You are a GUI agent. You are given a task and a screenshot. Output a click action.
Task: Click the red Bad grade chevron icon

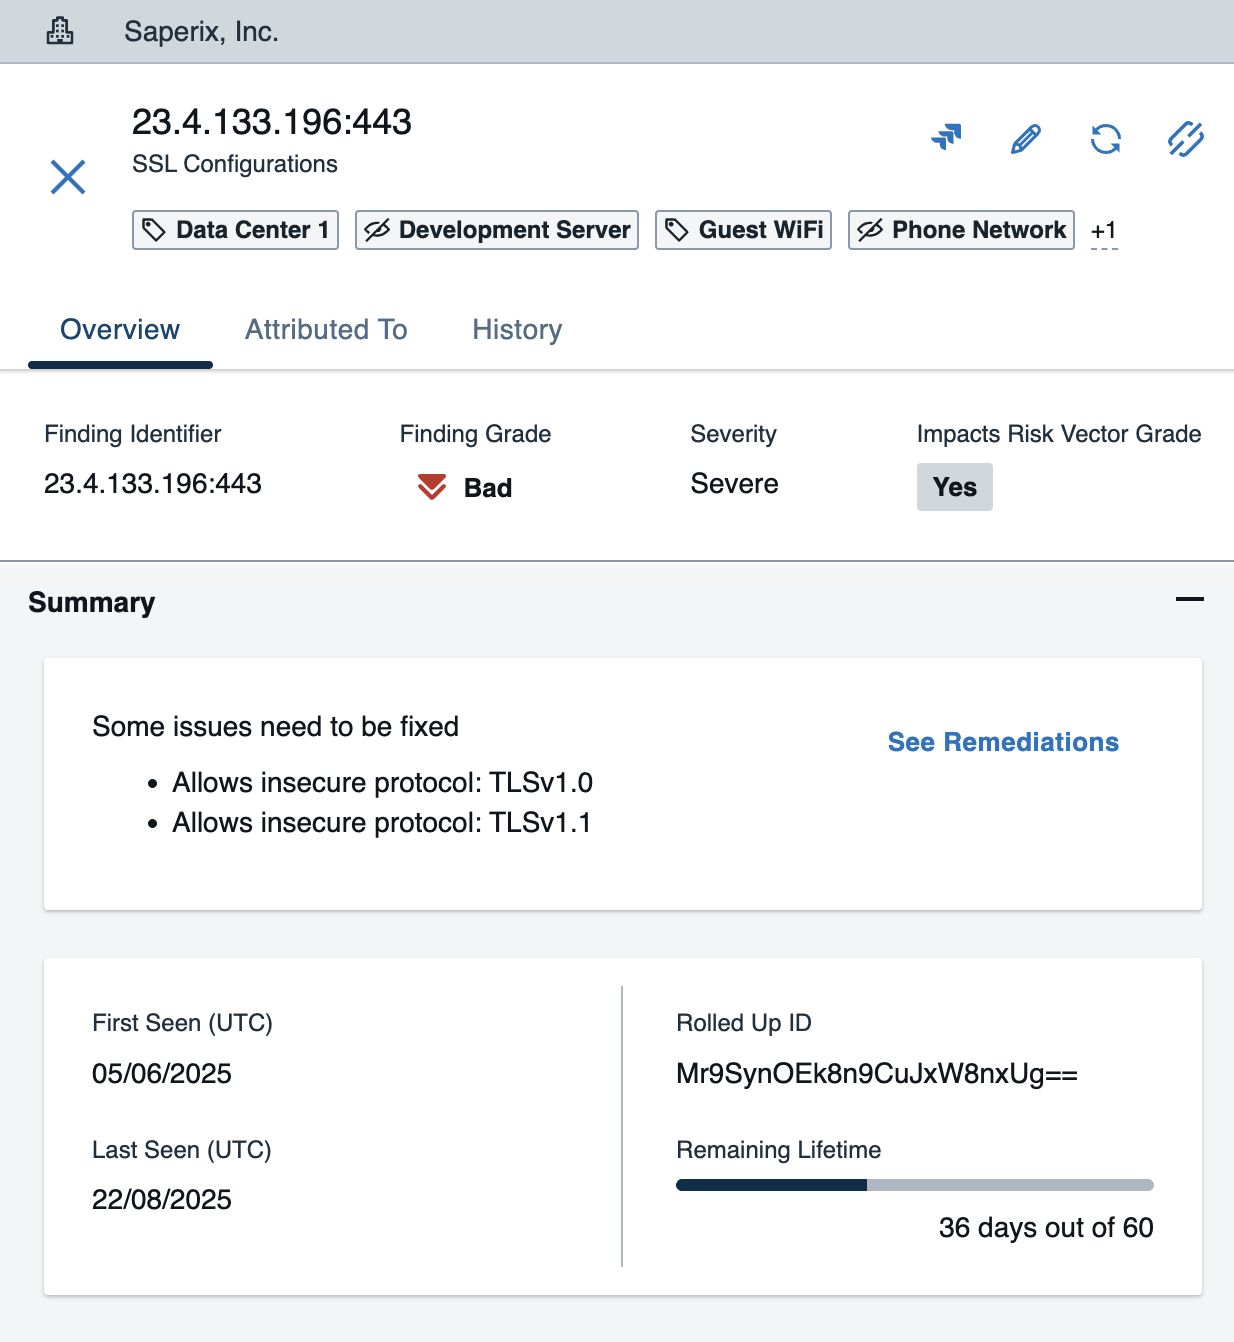432,487
